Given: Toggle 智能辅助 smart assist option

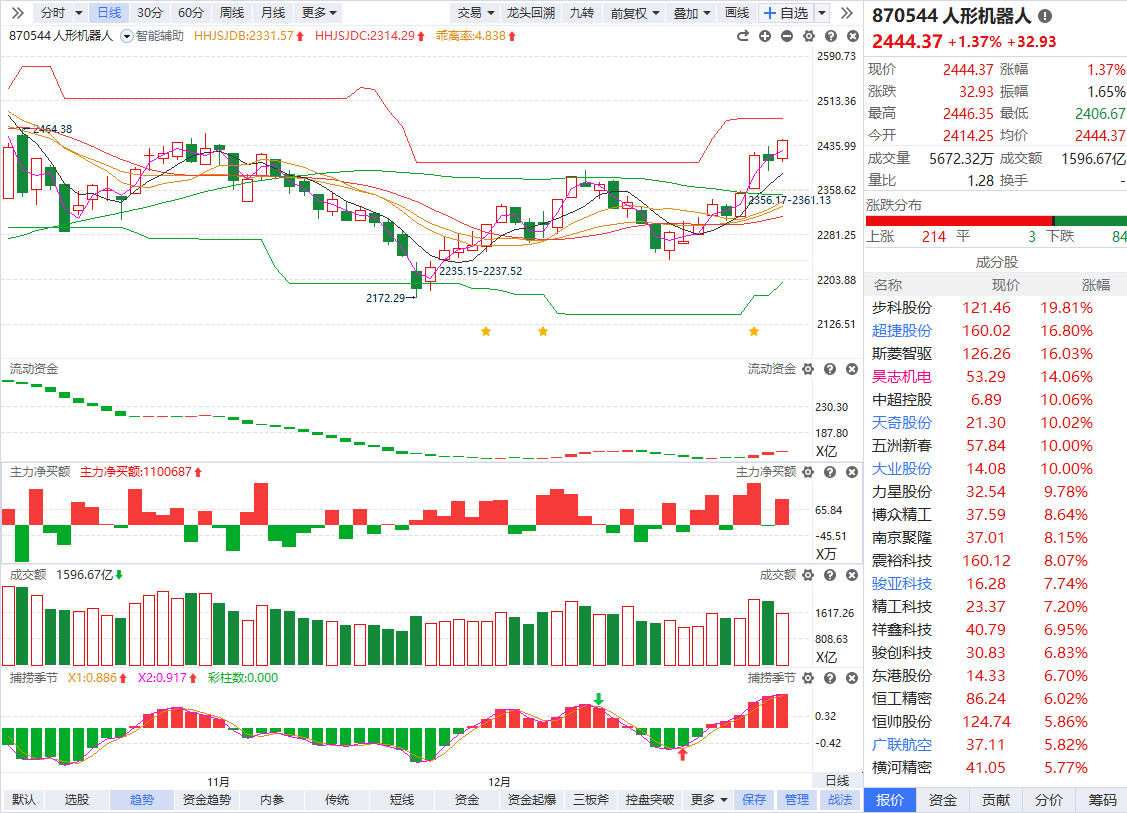Looking at the screenshot, I should point(152,36).
